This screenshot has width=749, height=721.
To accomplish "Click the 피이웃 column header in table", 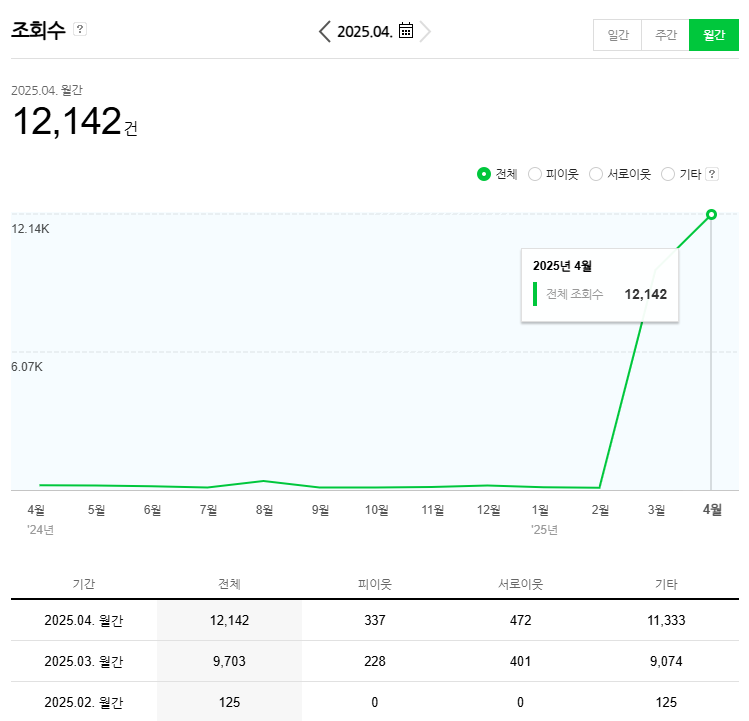I will point(375,584).
